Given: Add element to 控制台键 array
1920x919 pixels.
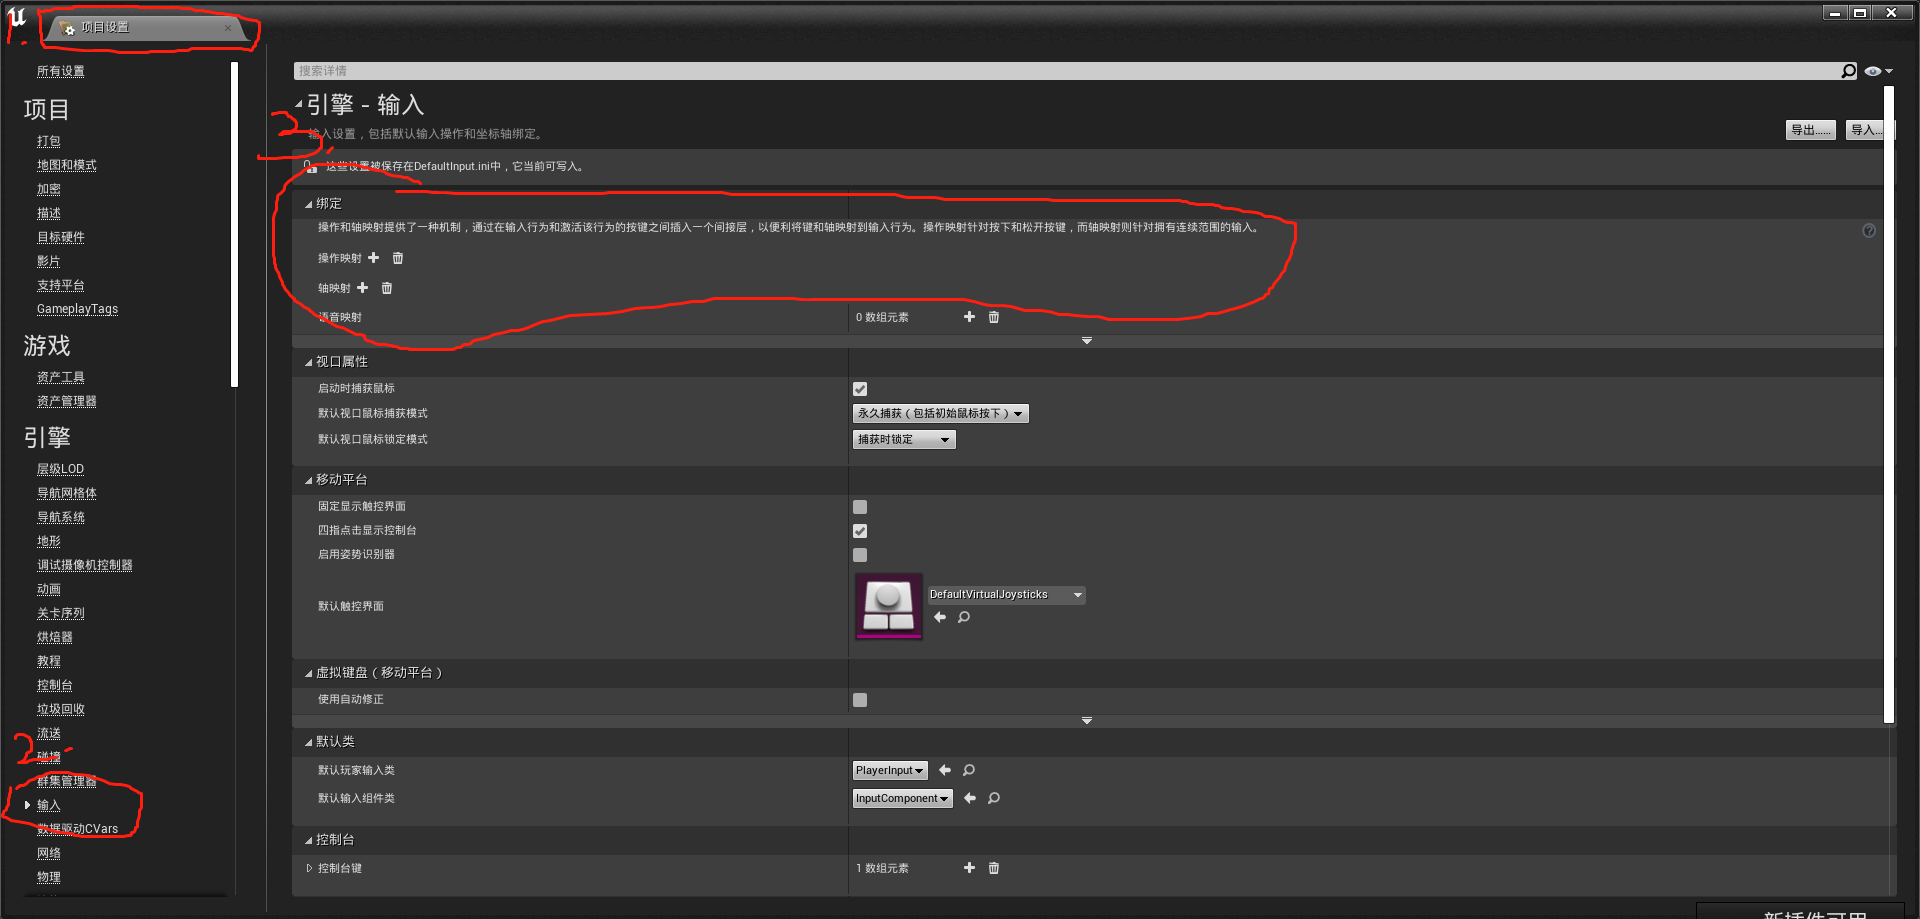Looking at the screenshot, I should click(969, 868).
